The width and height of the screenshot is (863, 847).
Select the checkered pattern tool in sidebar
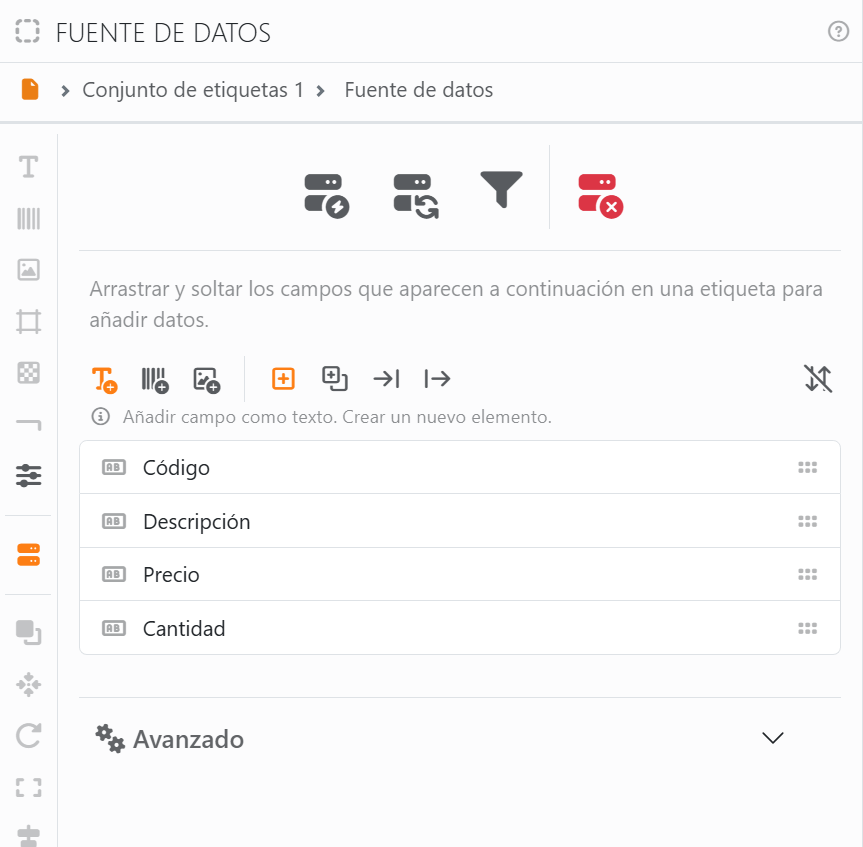(29, 373)
